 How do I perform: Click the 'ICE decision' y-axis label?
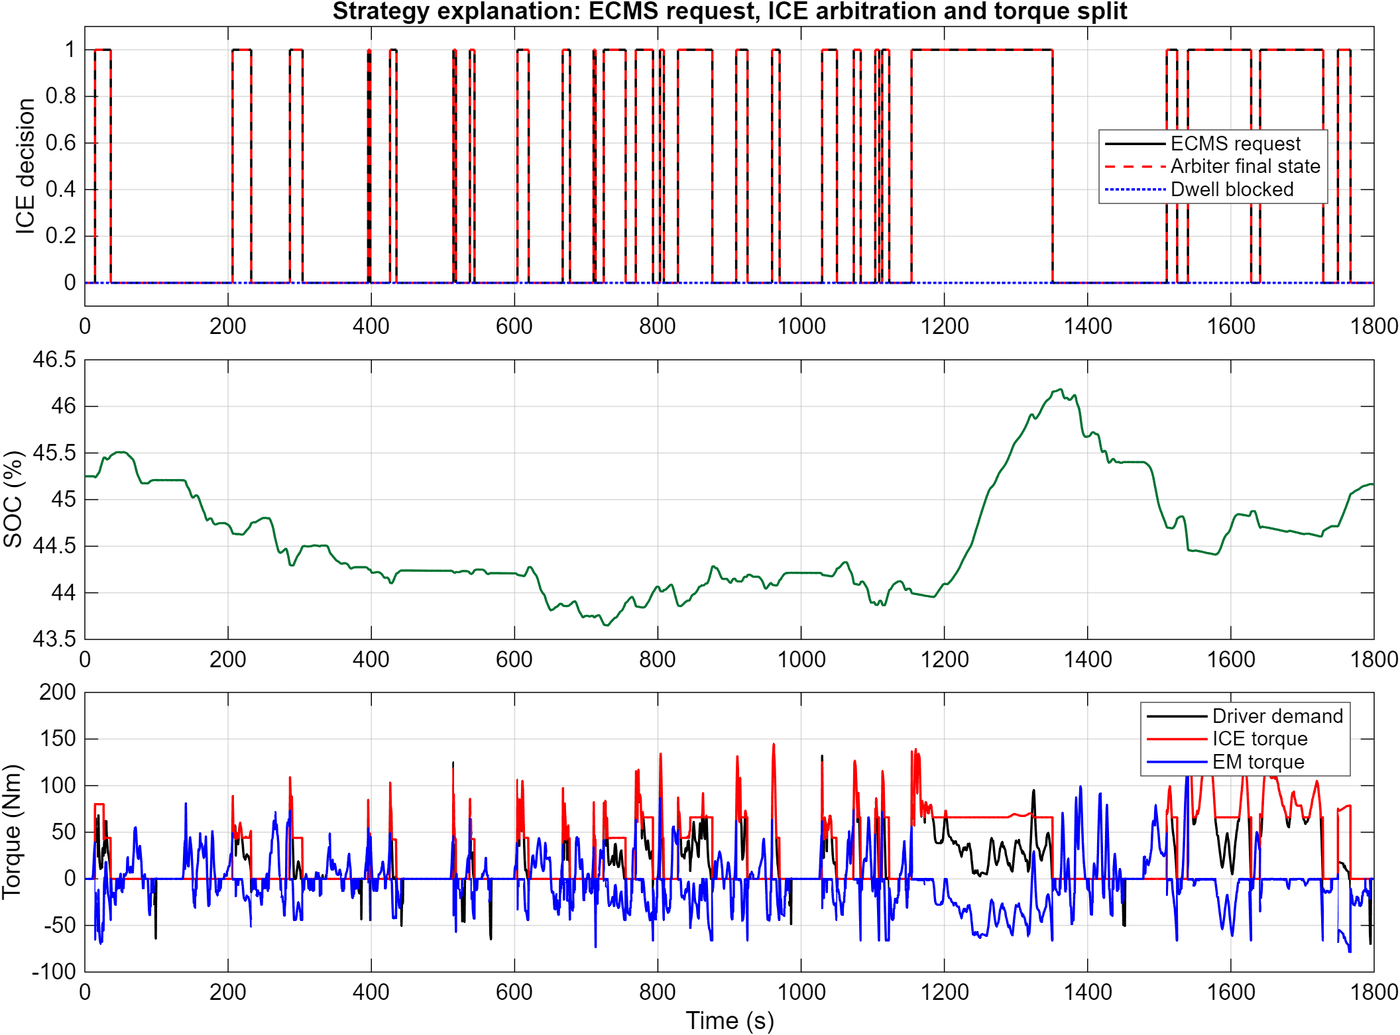click(25, 166)
